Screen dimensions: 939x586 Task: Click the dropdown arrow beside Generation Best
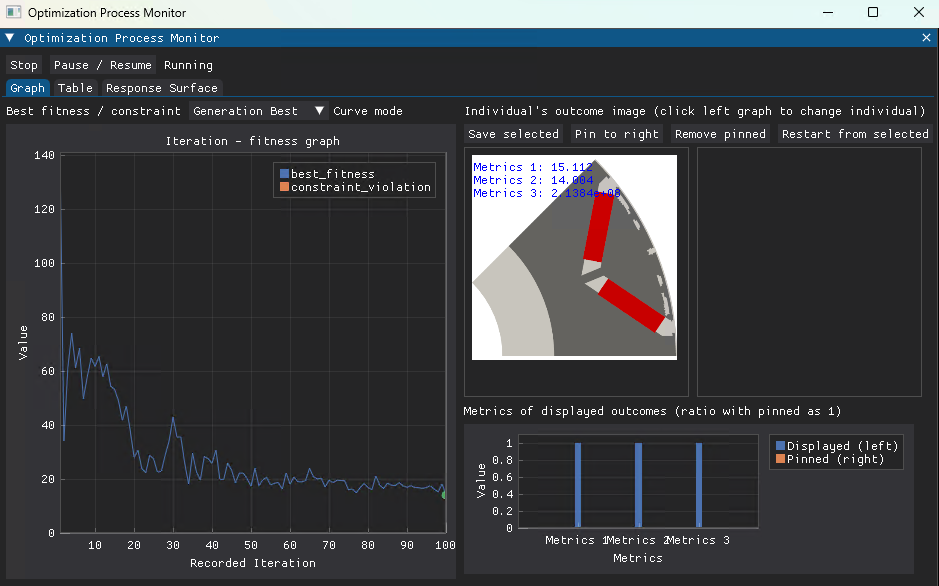[x=320, y=111]
